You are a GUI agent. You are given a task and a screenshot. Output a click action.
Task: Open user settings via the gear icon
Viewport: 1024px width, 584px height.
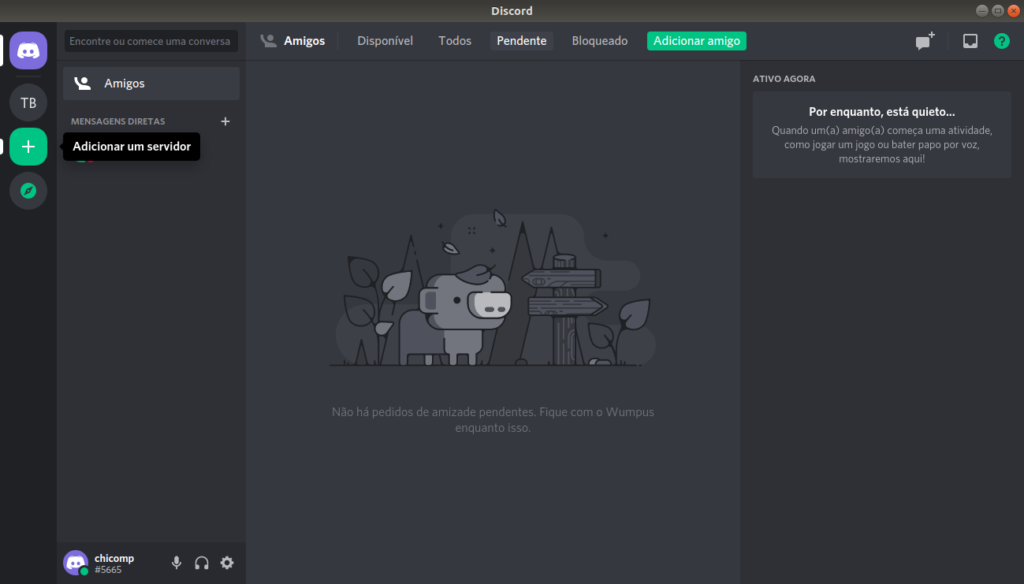point(226,562)
